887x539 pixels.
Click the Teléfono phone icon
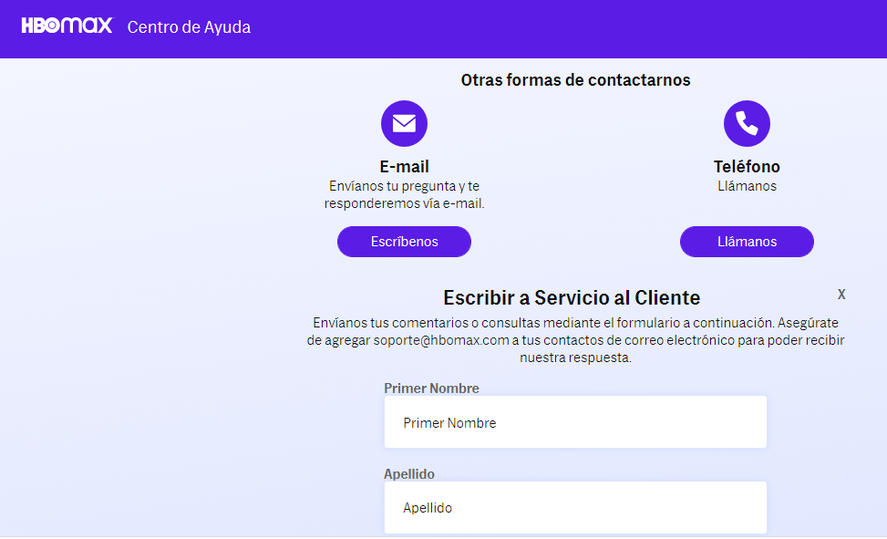coord(747,123)
